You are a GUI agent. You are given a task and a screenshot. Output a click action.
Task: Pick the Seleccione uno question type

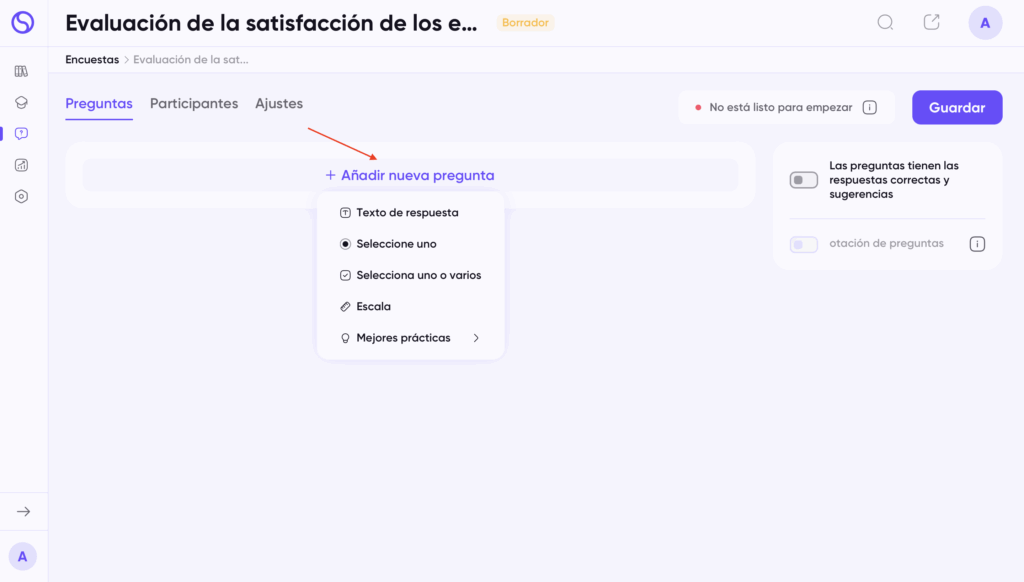pyautogui.click(x=396, y=244)
